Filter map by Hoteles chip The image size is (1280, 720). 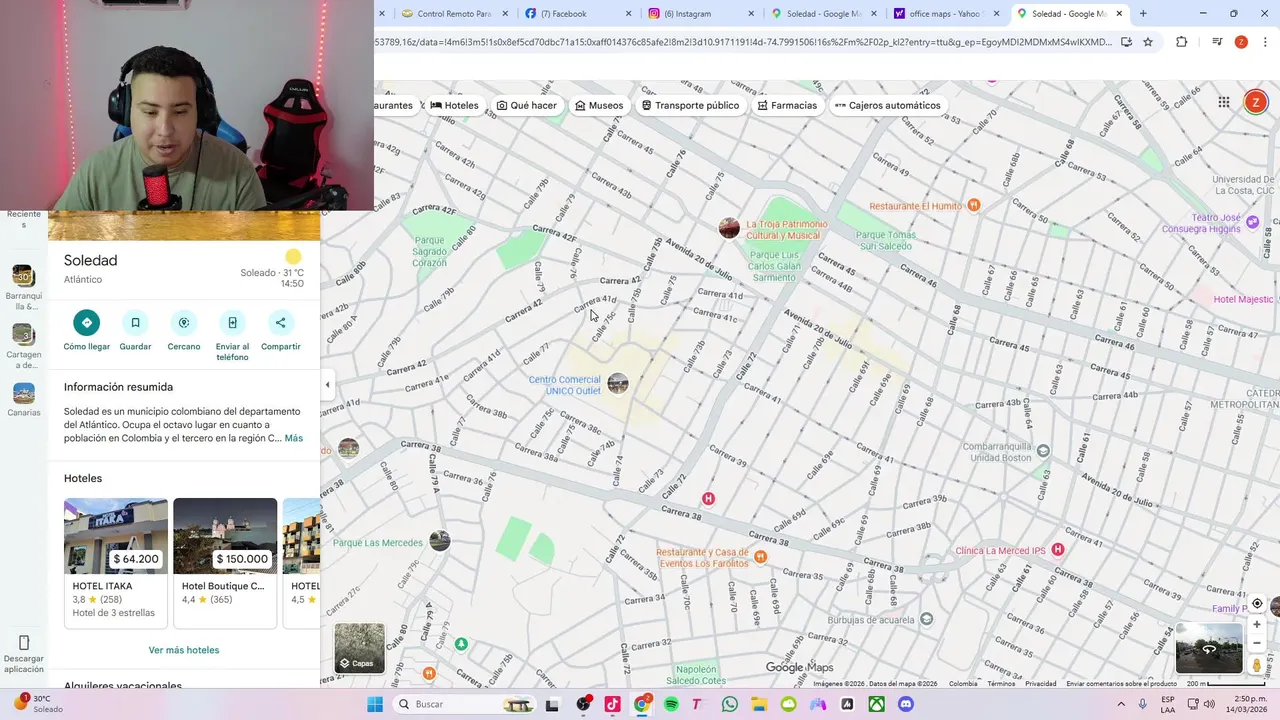coord(455,105)
